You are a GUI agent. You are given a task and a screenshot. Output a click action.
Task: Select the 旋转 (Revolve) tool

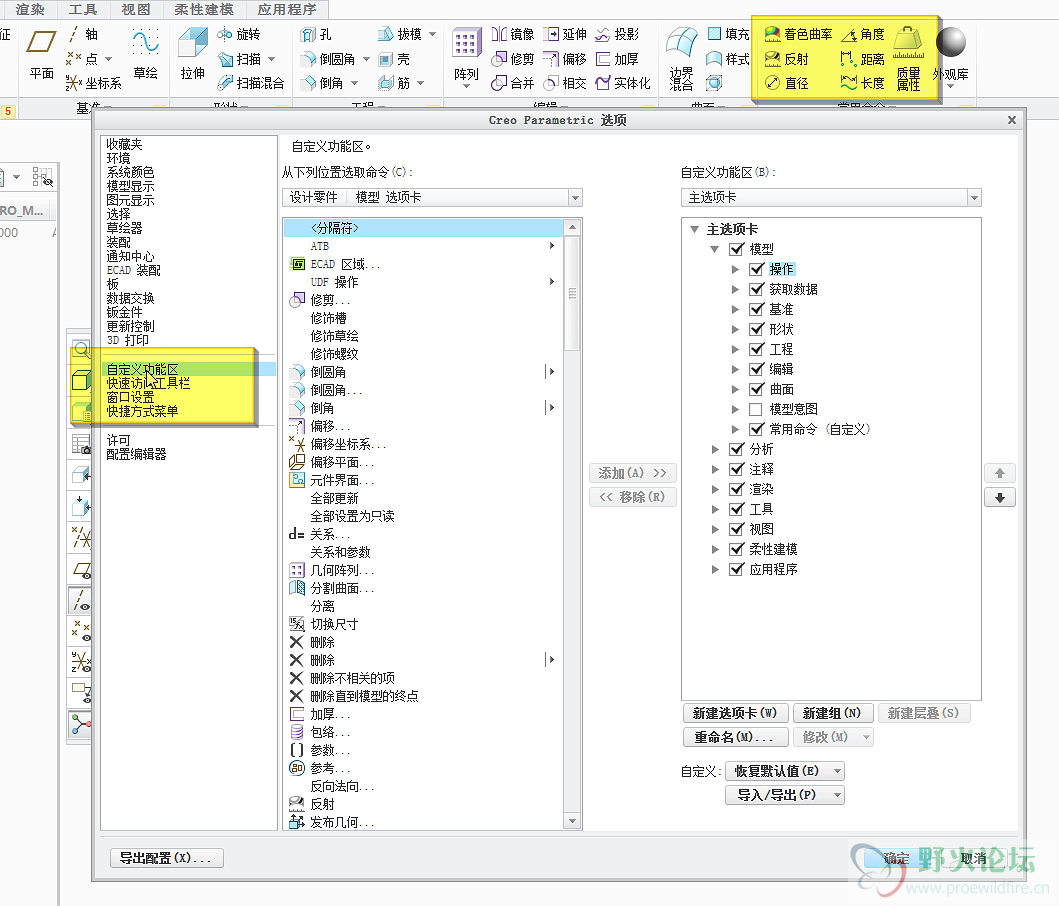(239, 34)
